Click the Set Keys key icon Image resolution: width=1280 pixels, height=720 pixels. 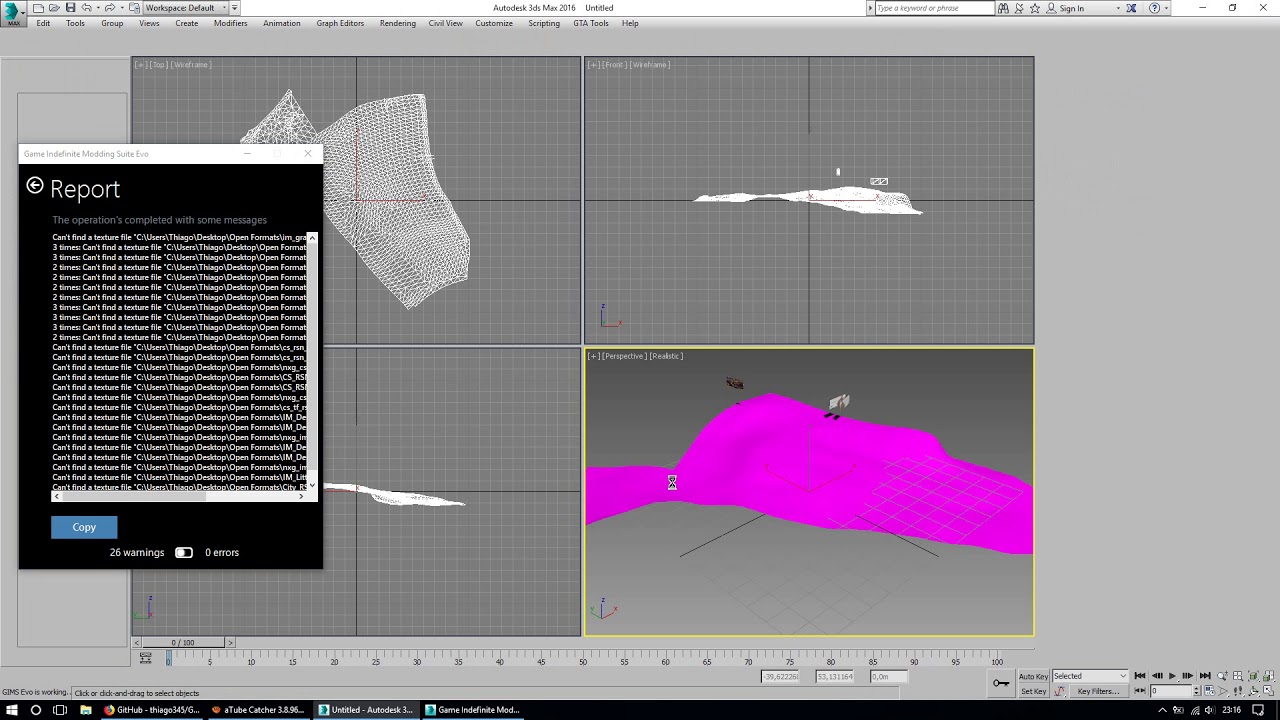pos(1001,683)
